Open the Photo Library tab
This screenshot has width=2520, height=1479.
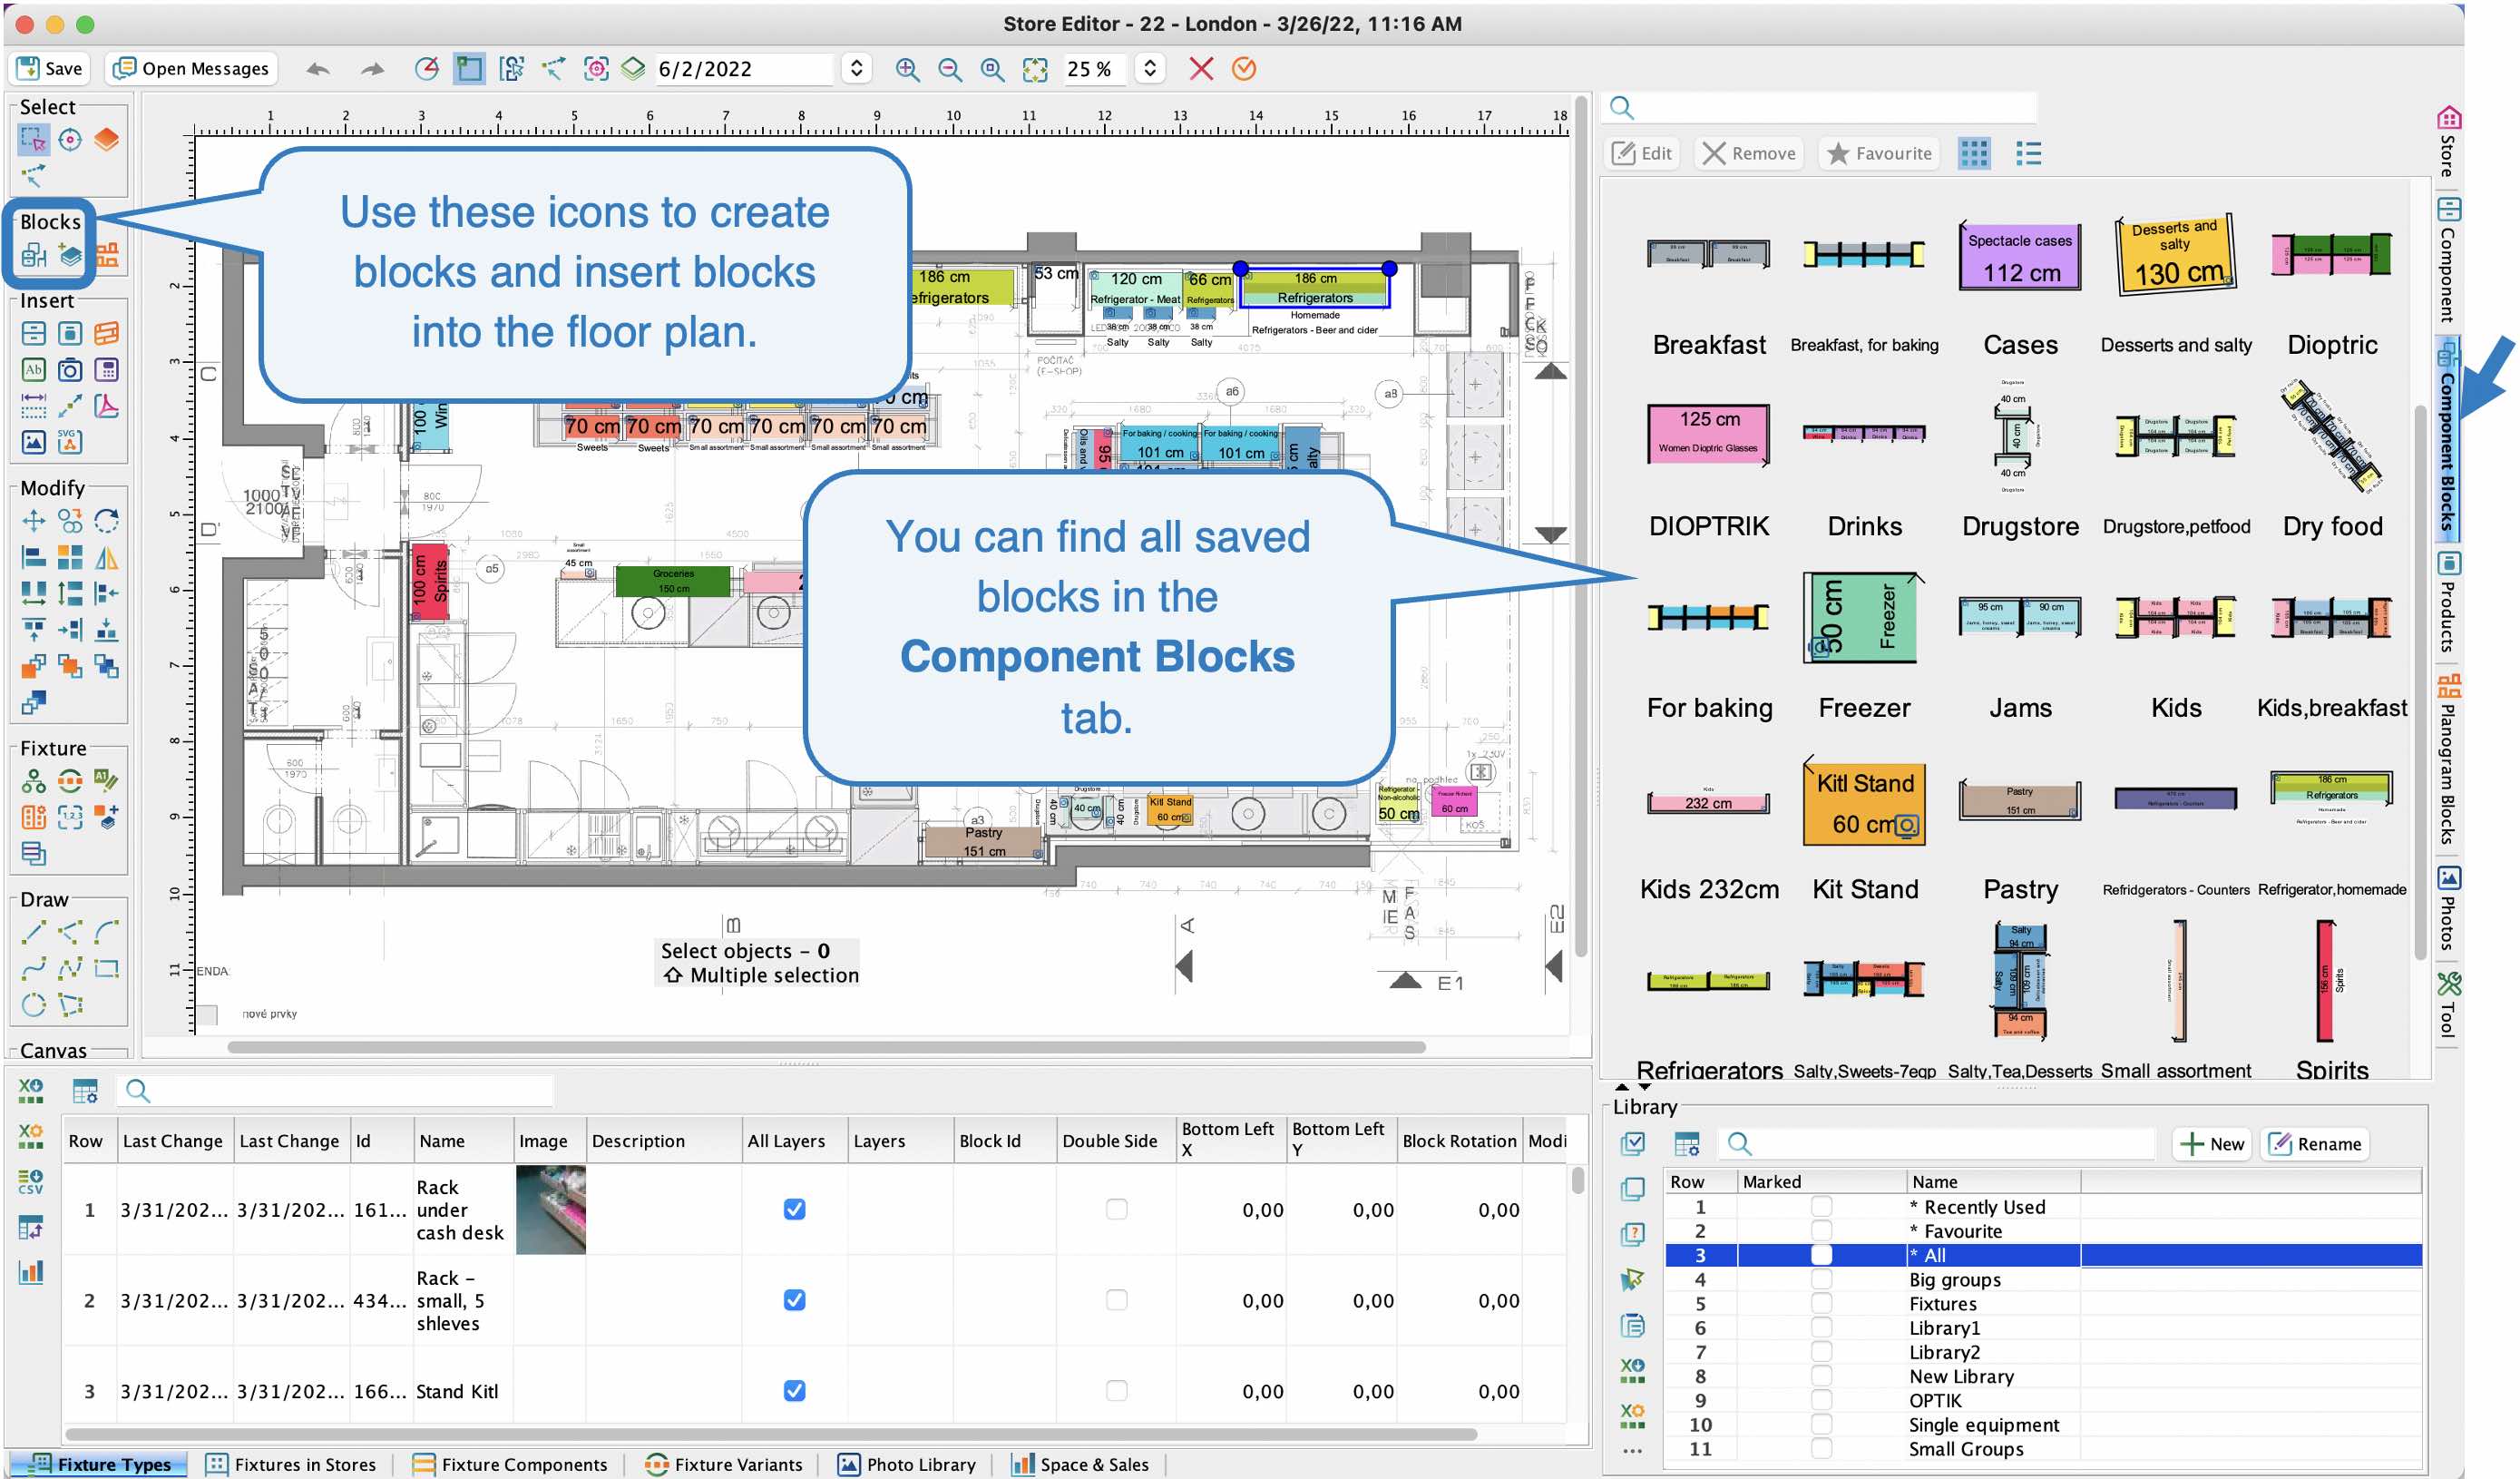[907, 1464]
